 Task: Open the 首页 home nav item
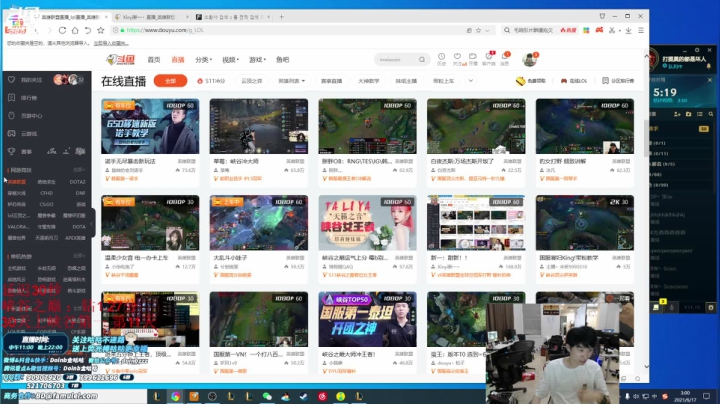coord(154,60)
